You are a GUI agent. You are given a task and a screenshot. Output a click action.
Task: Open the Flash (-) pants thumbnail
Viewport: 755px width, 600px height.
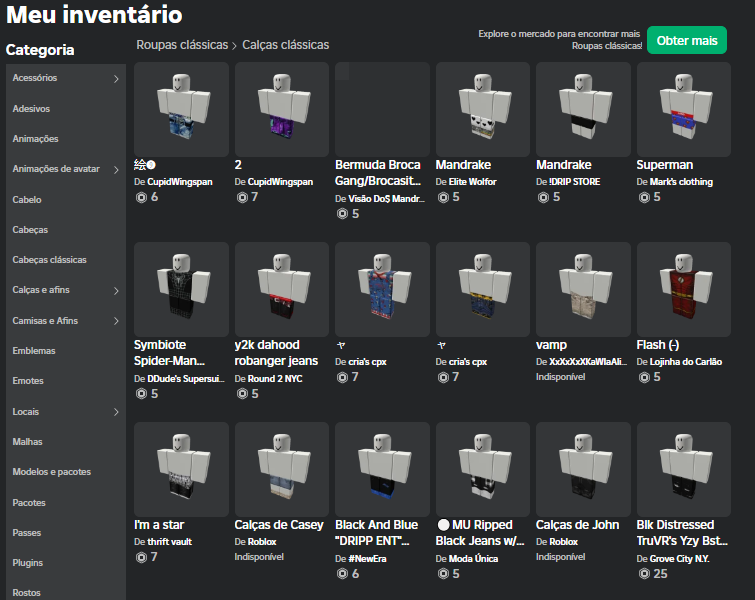[684, 289]
